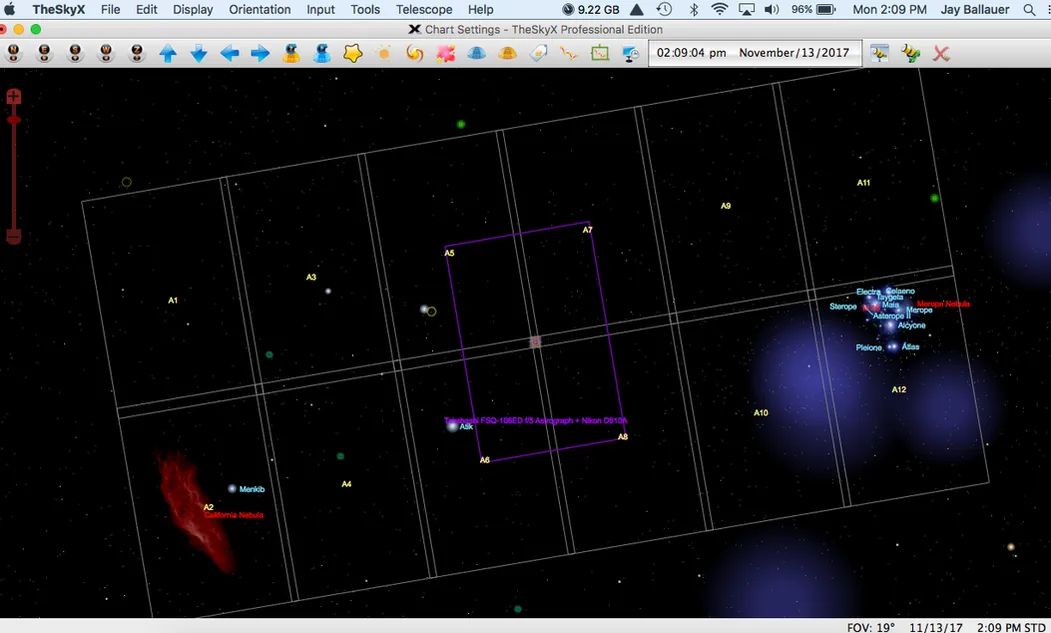The height and width of the screenshot is (633, 1051).
Task: Open the Telescope menu
Action: click(x=424, y=9)
